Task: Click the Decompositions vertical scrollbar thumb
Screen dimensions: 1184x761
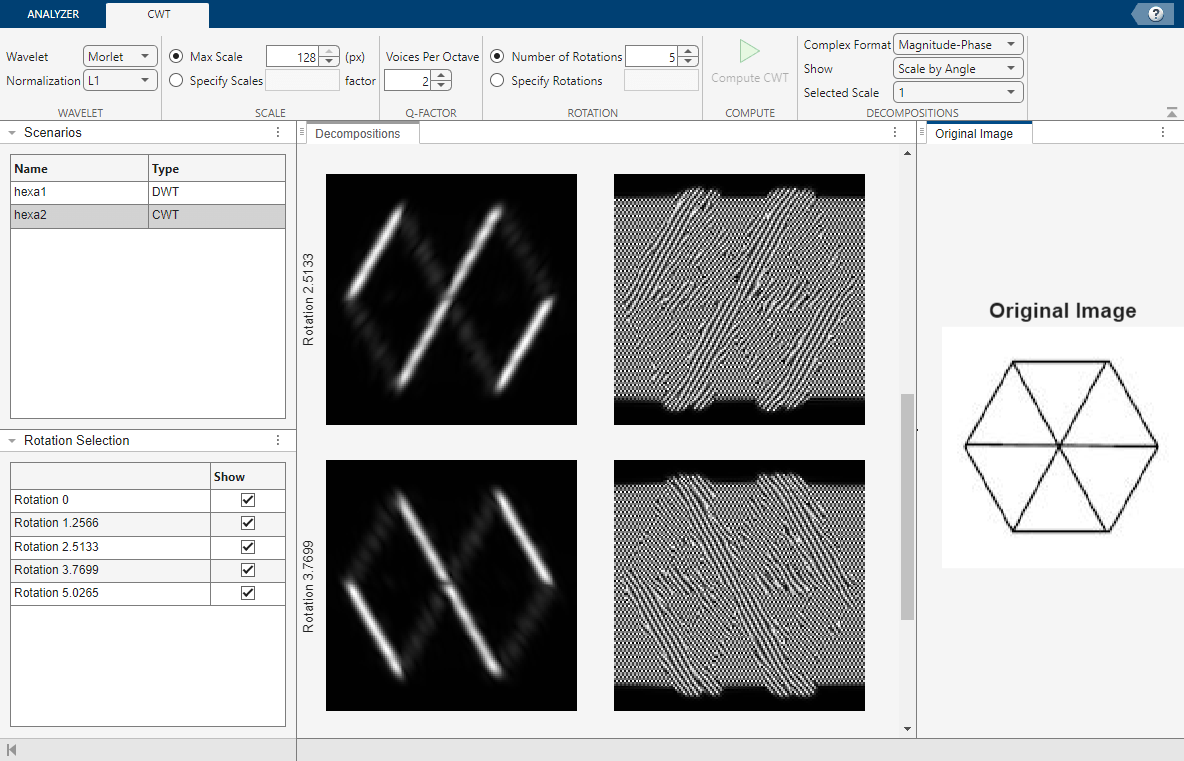Action: point(907,505)
